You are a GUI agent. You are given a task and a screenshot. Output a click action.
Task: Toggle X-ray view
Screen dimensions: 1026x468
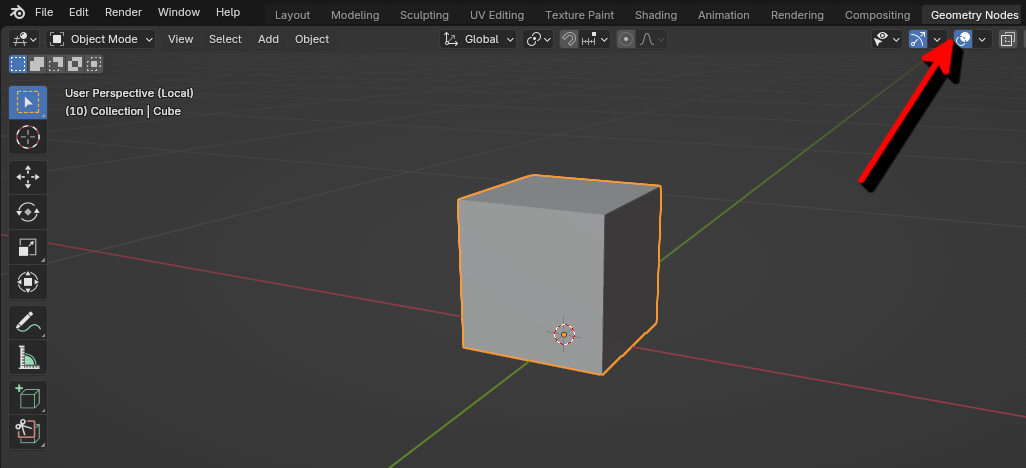[1008, 39]
